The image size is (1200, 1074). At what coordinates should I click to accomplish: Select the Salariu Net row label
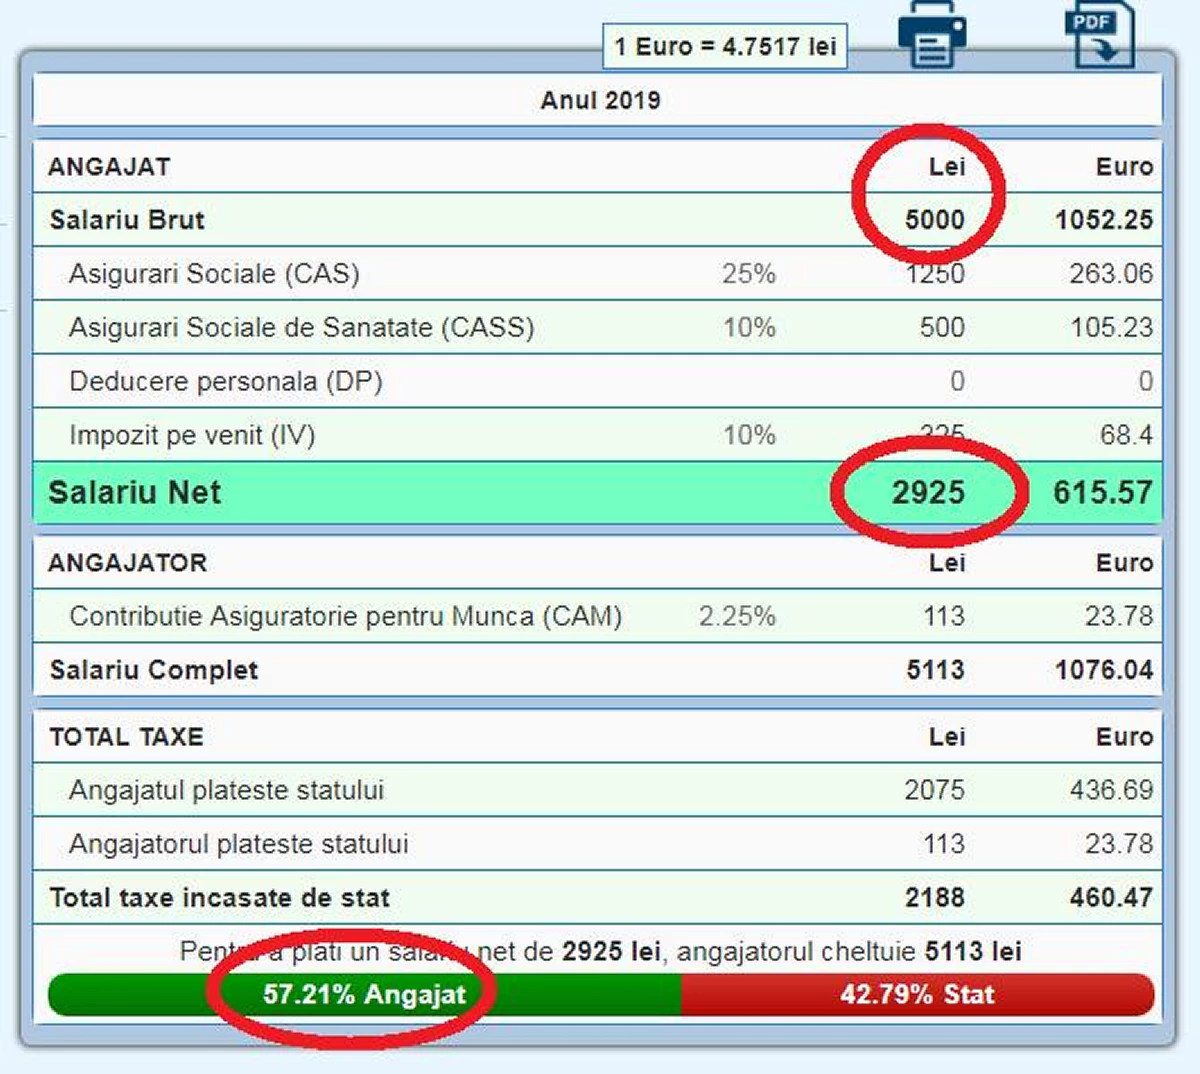click(x=135, y=492)
